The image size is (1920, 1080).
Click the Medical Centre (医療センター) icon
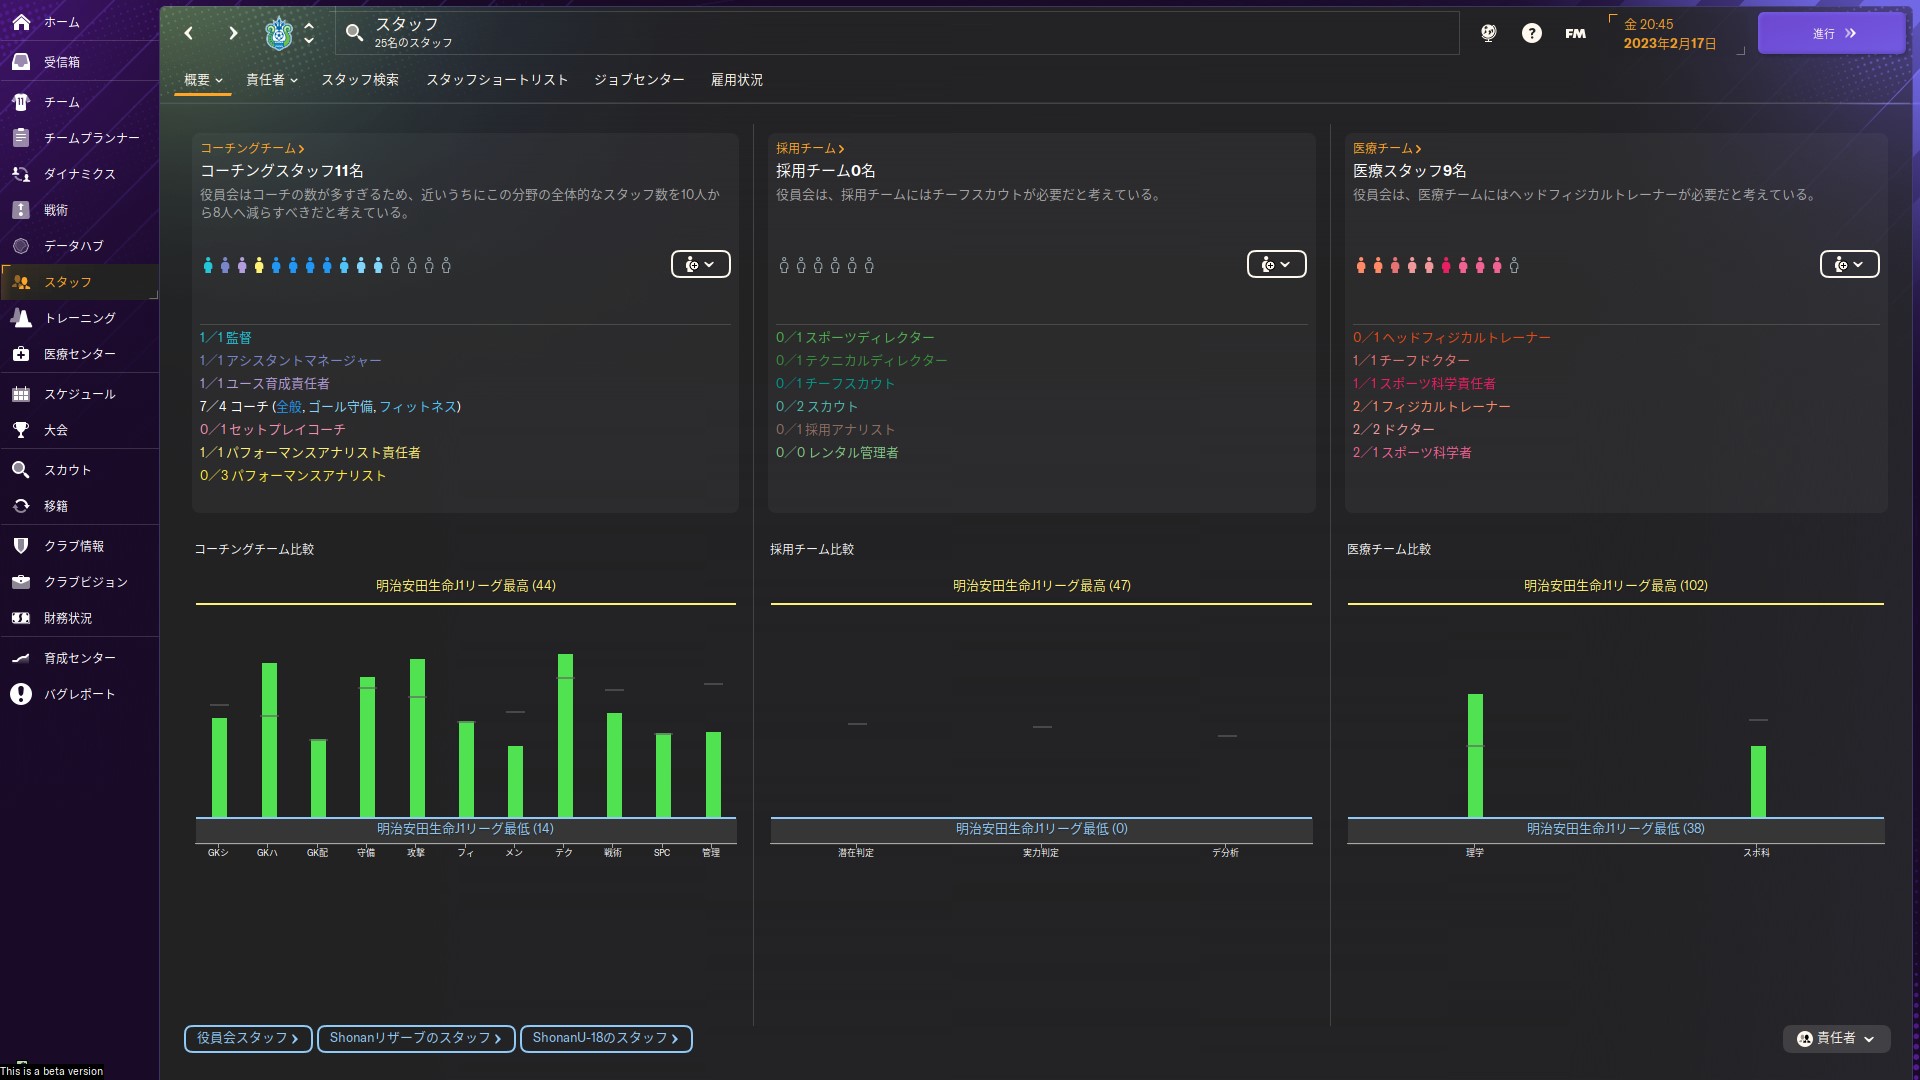21,354
